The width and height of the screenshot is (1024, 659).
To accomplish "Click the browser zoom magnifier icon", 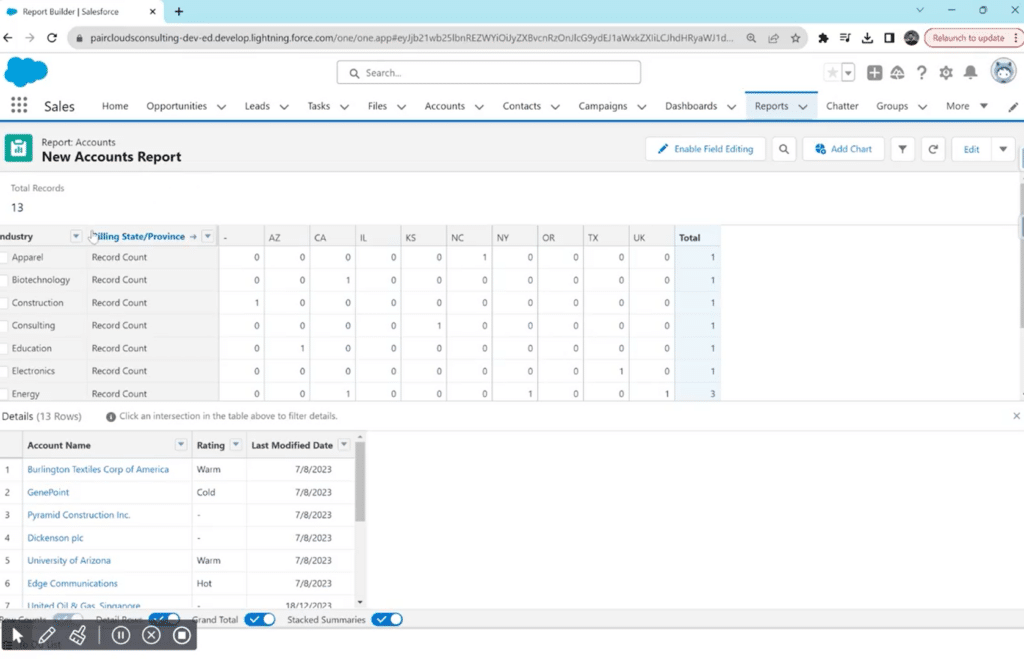I will [x=751, y=38].
